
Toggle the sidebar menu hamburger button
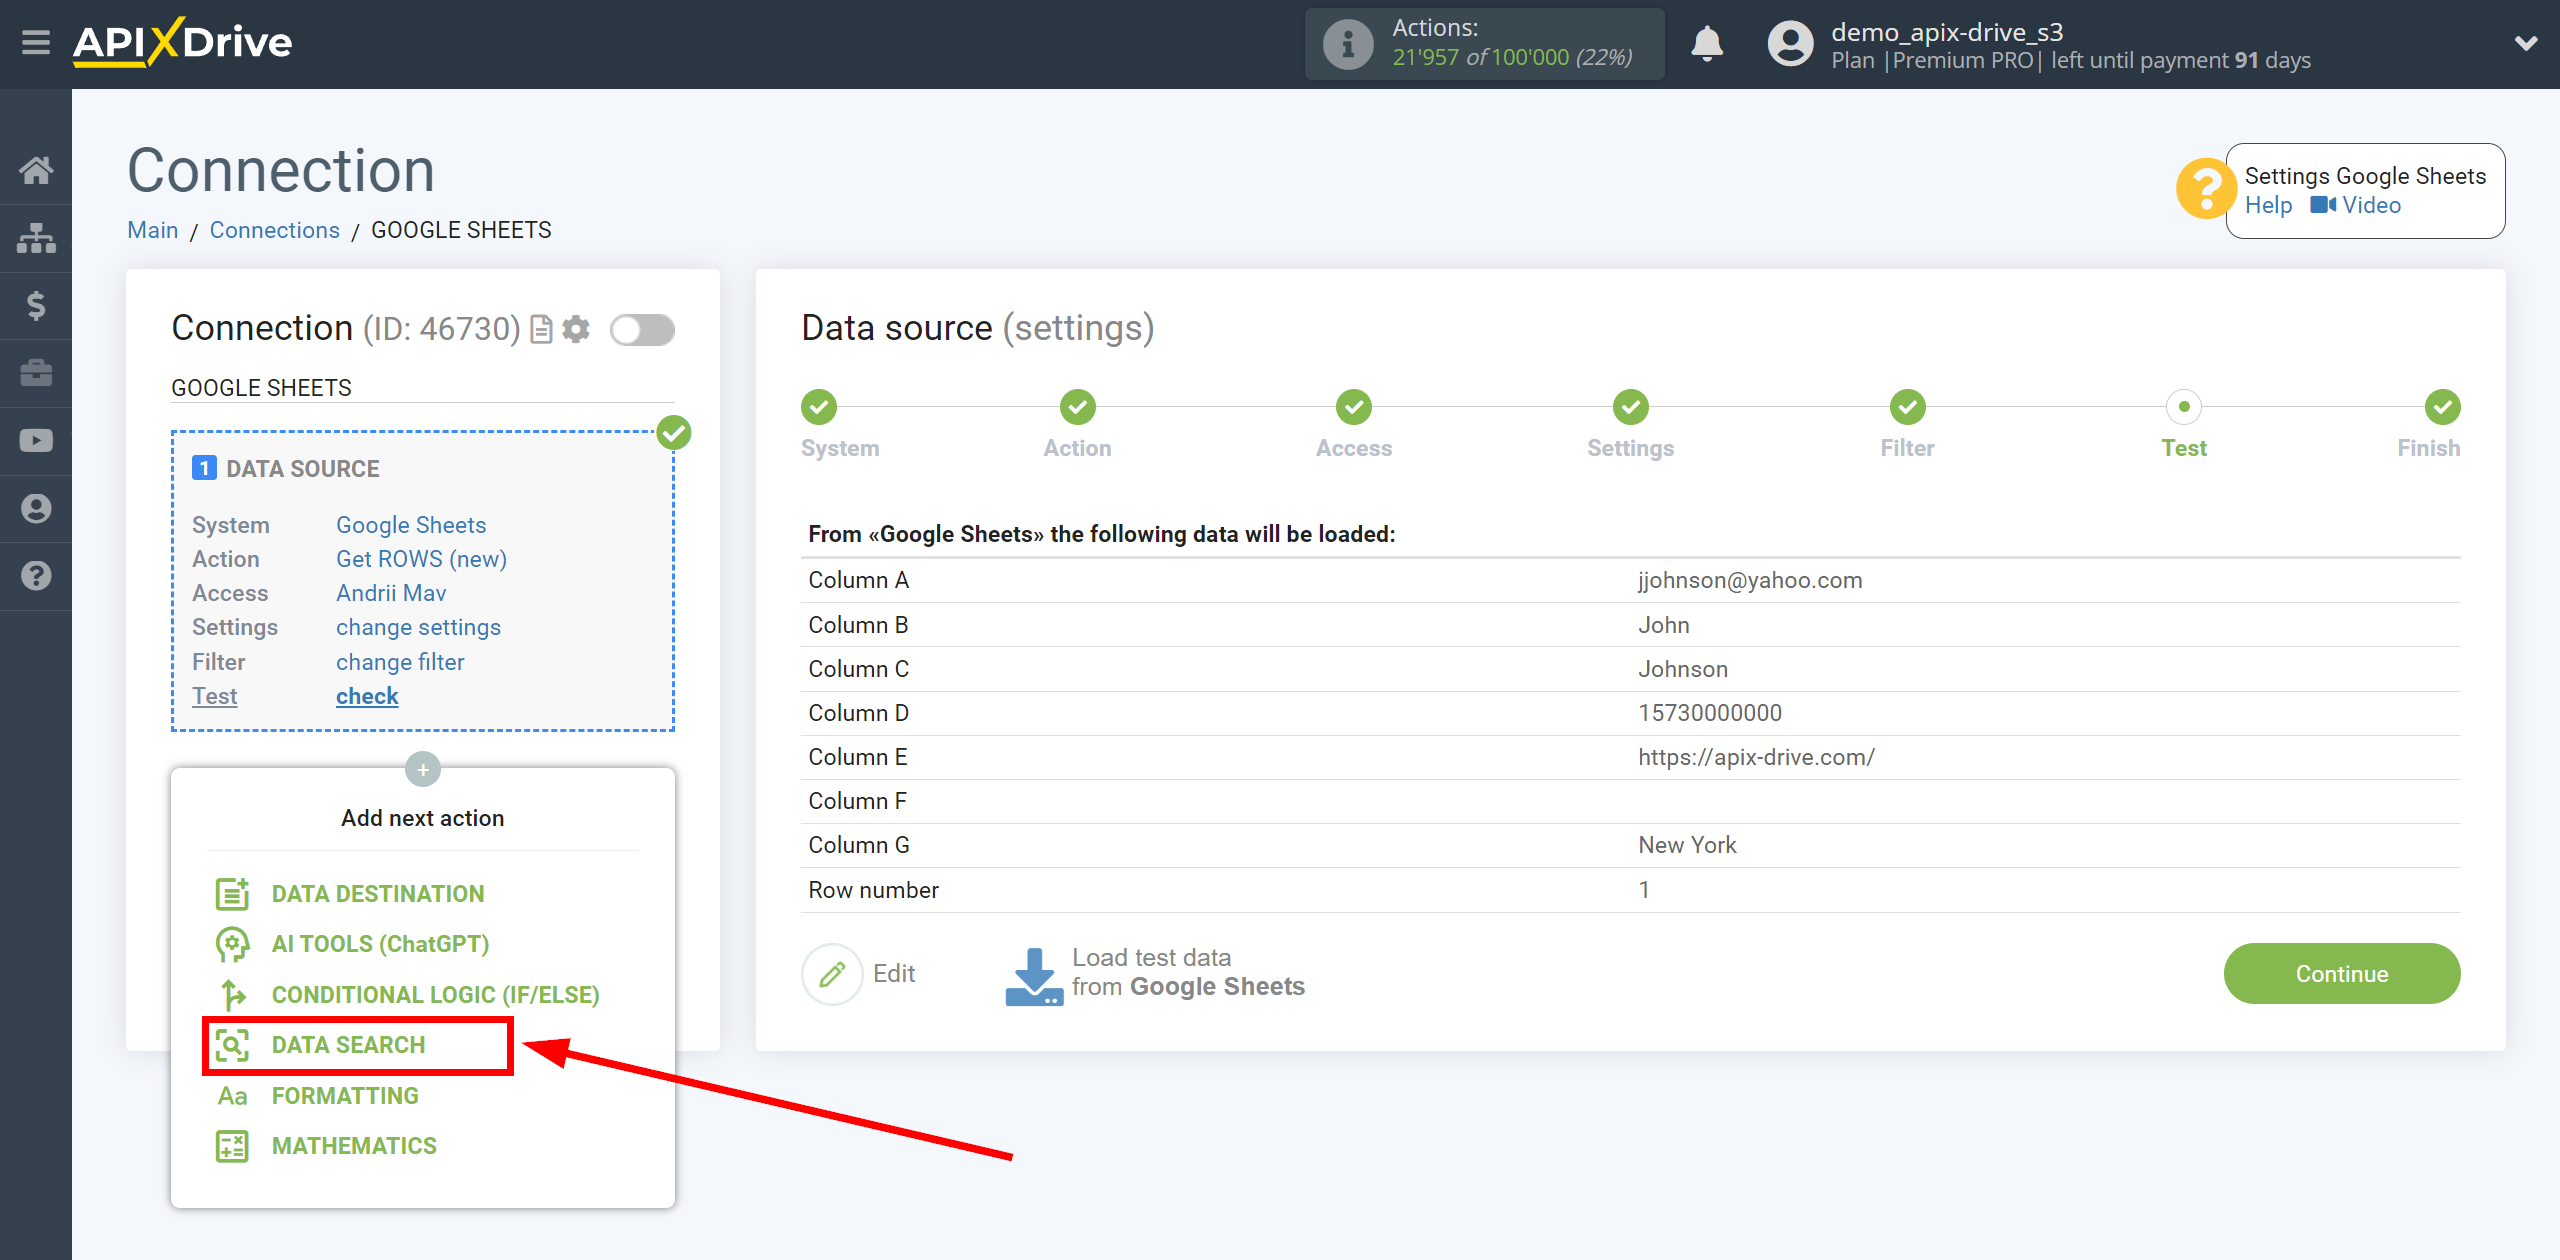(36, 41)
